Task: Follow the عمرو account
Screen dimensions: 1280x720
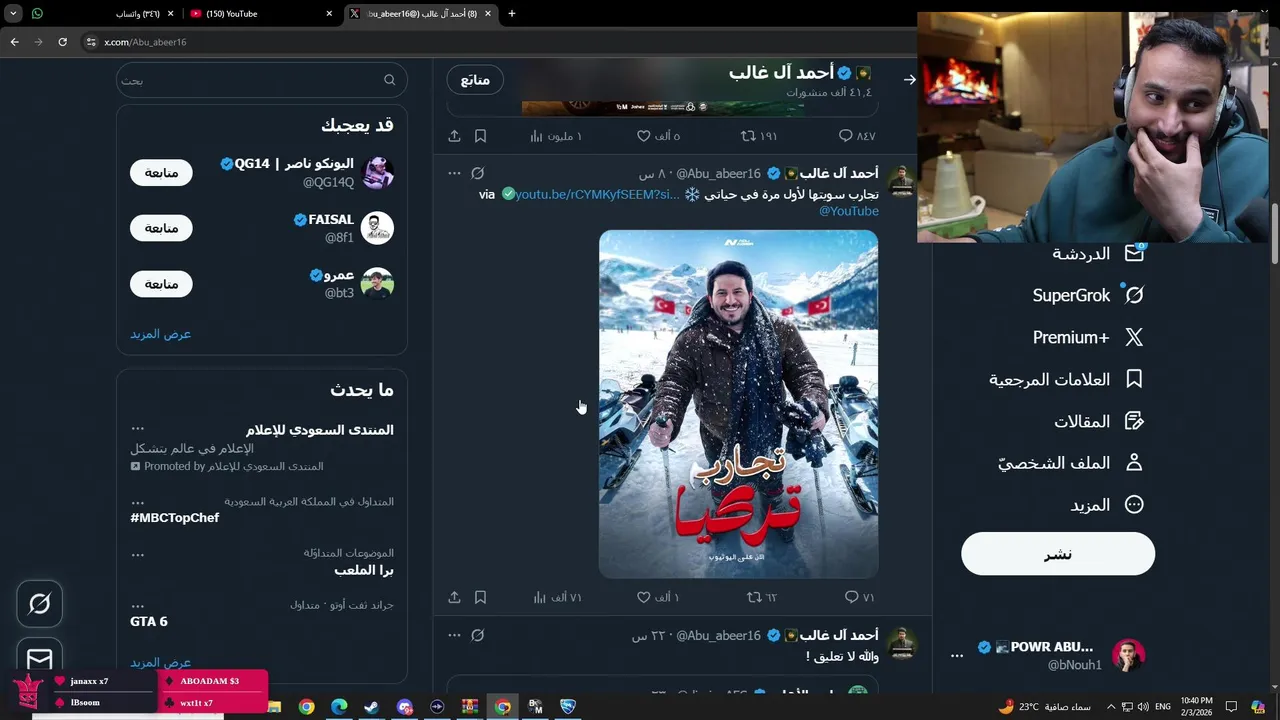Action: point(161,284)
